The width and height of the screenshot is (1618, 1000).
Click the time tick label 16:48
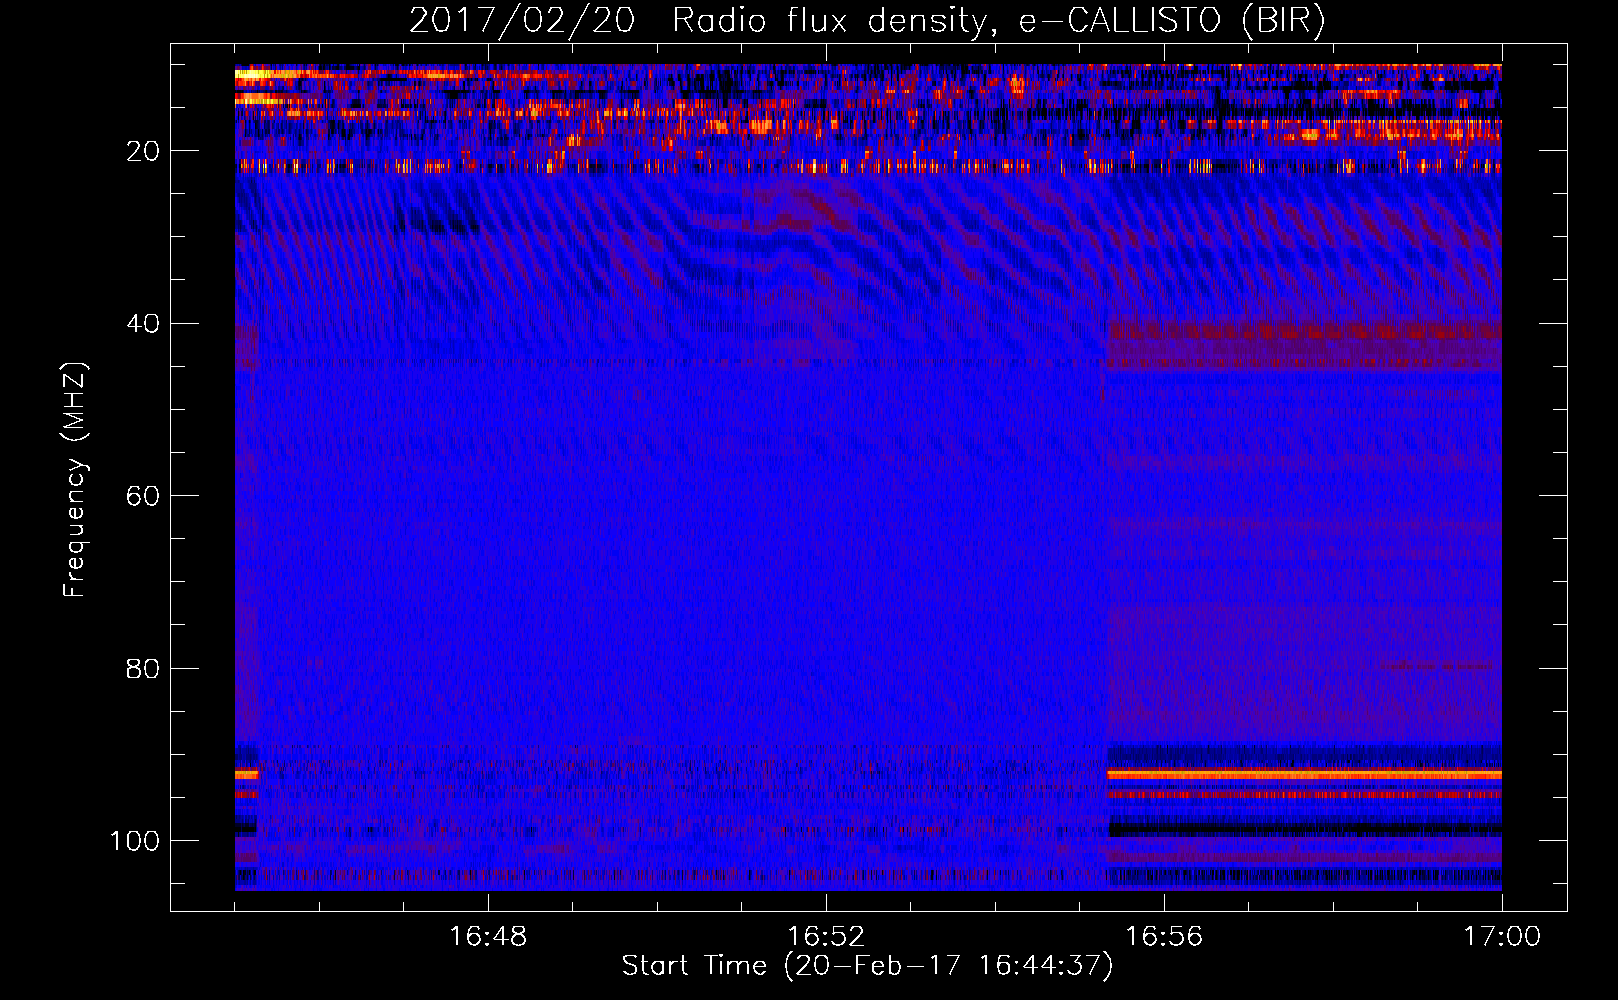pos(488,936)
